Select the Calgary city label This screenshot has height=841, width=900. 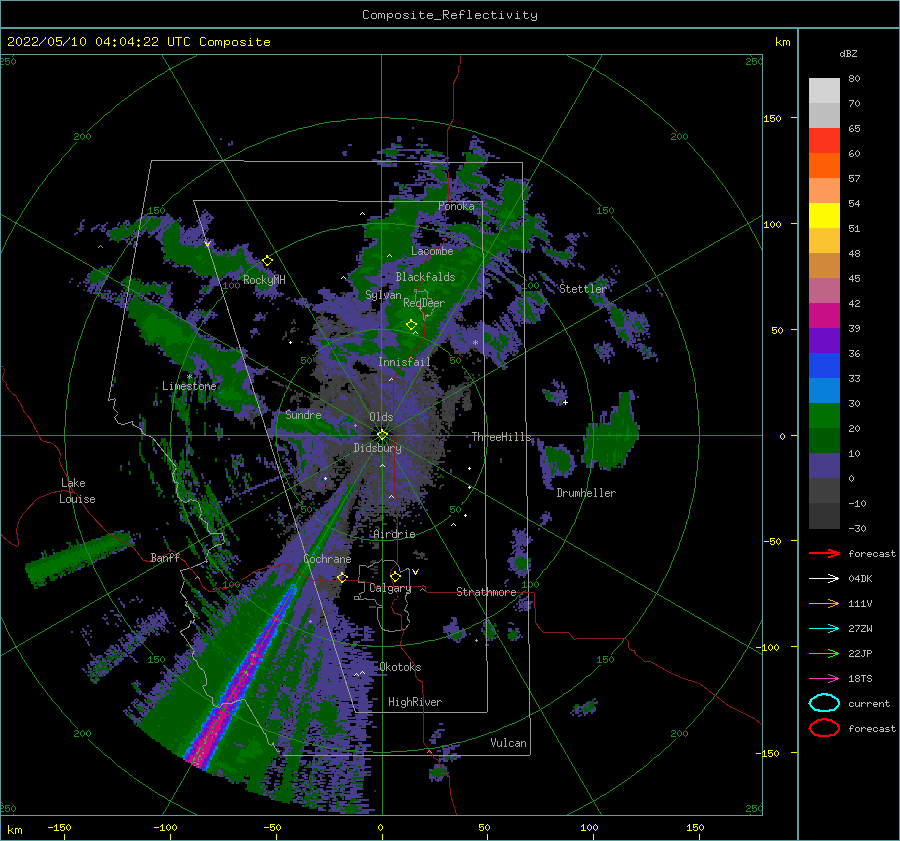(390, 588)
